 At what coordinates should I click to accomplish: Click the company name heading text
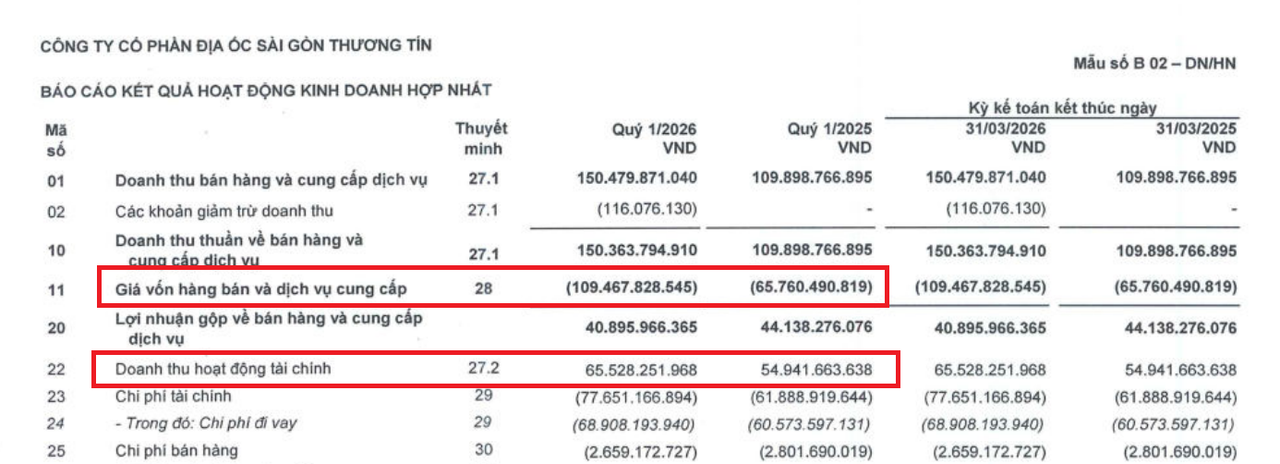[236, 46]
